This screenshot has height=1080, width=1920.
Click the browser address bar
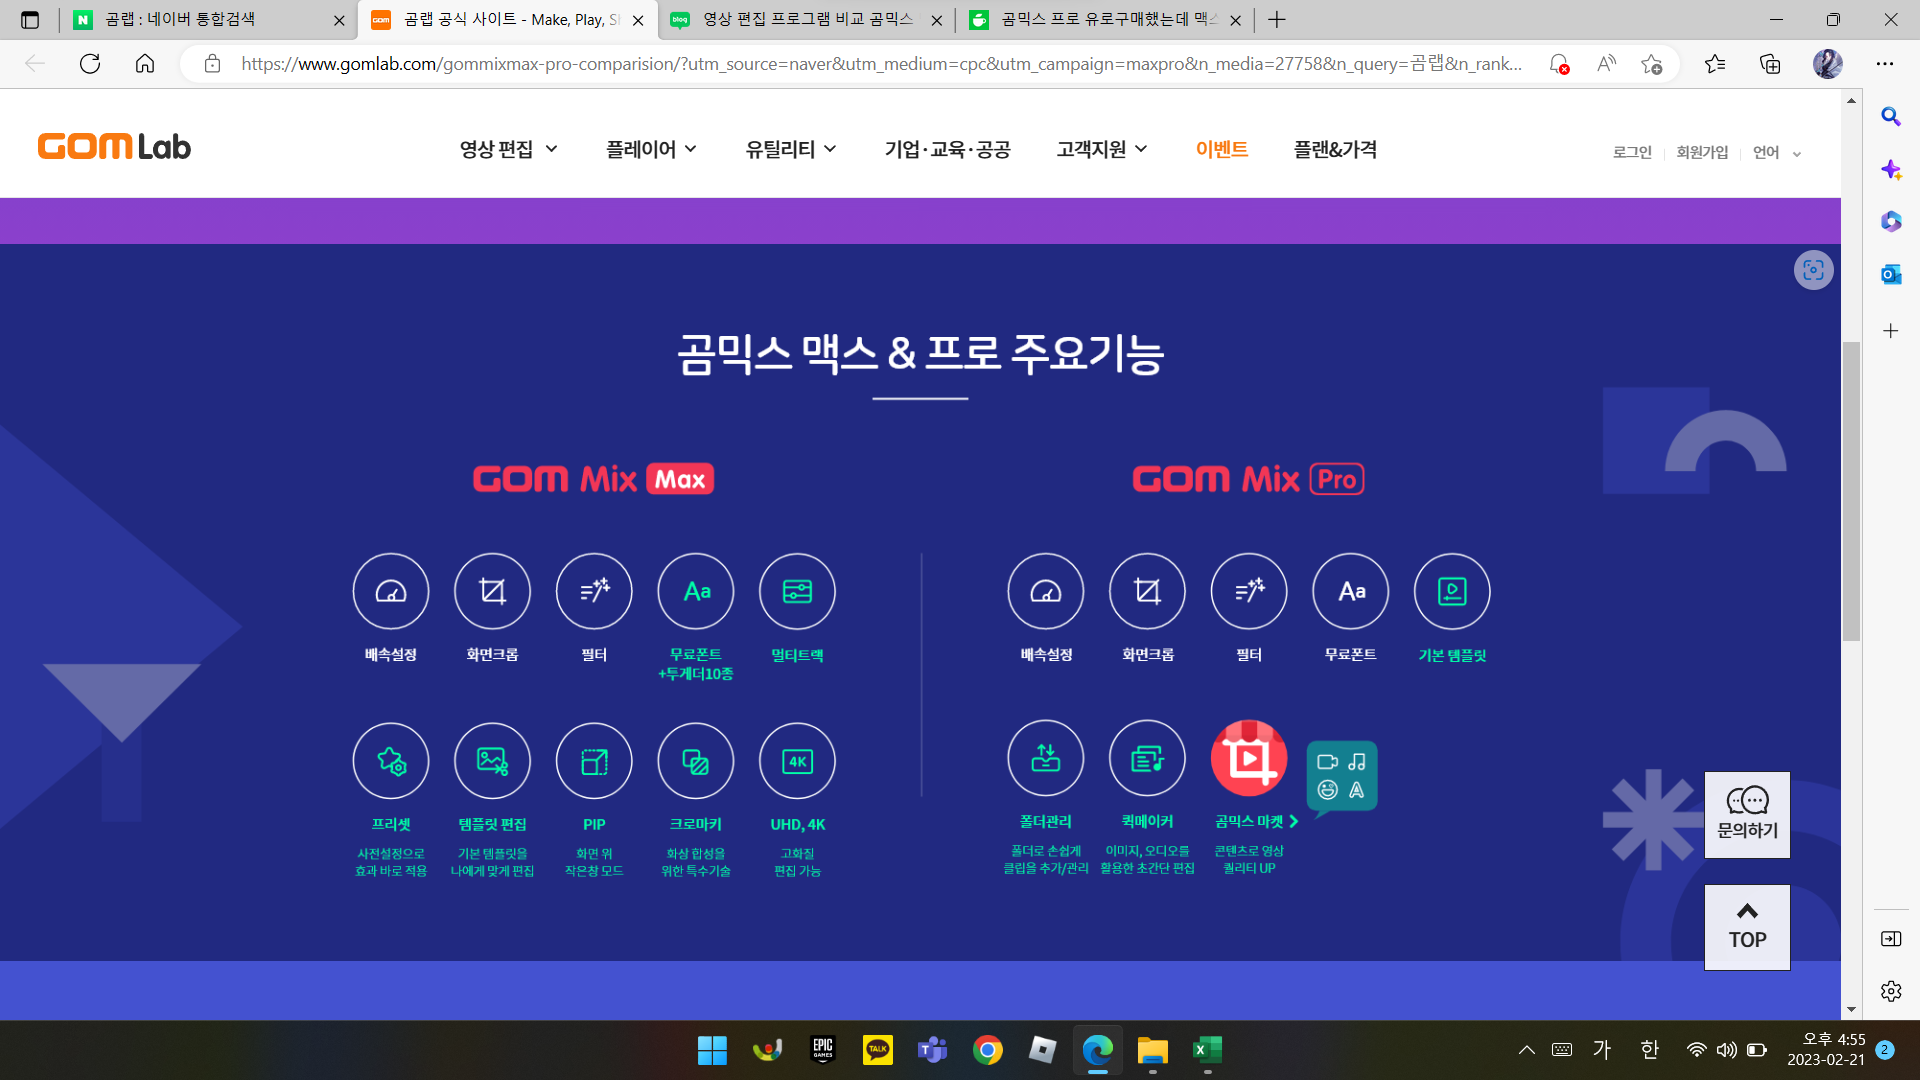pos(880,64)
